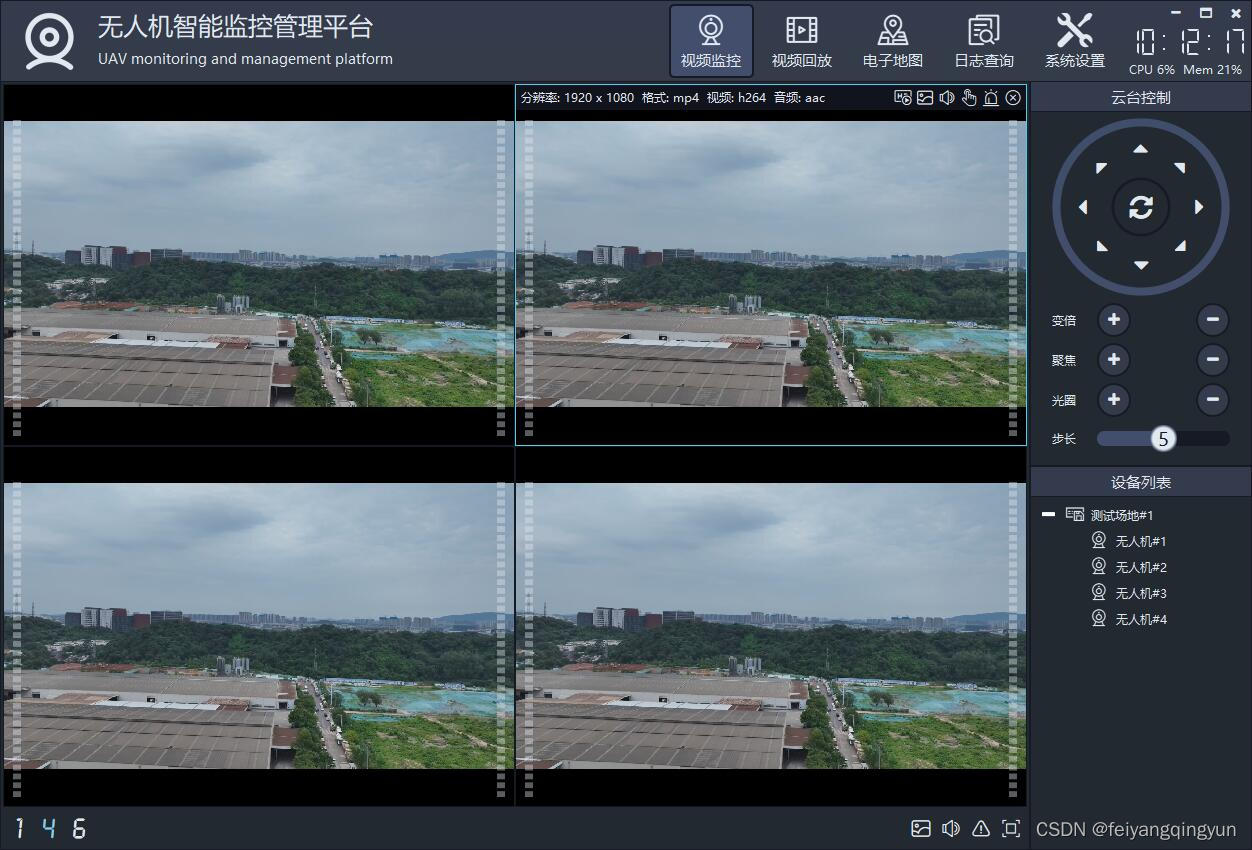This screenshot has width=1252, height=850.
Task: Click the 聚焦 minus button
Action: click(x=1212, y=359)
